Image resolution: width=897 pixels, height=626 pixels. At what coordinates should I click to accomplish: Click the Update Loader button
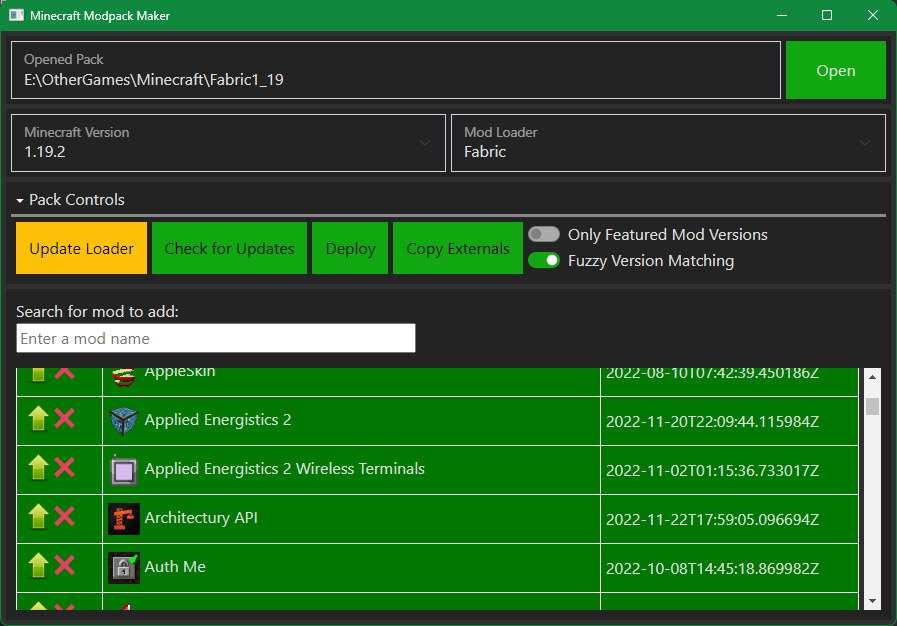81,248
